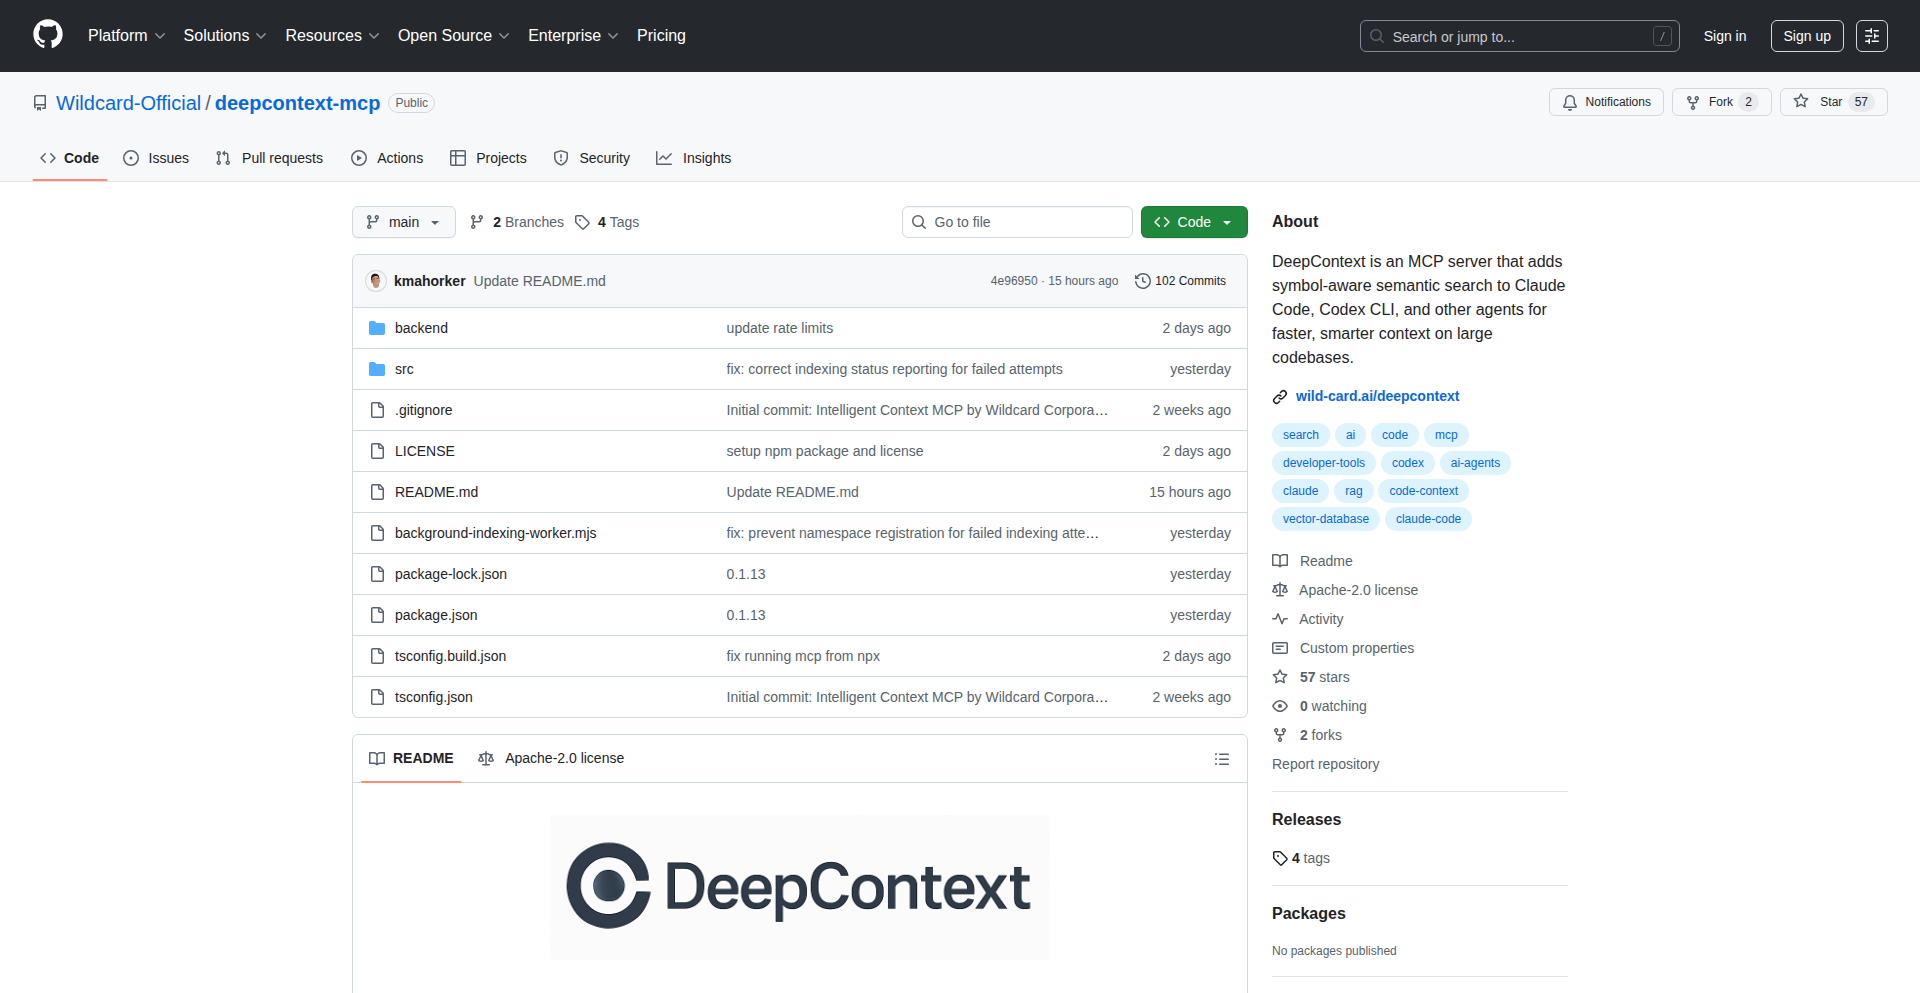Open commit hash 4e96950
Screen dimensions: 1920x993
pos(1014,281)
